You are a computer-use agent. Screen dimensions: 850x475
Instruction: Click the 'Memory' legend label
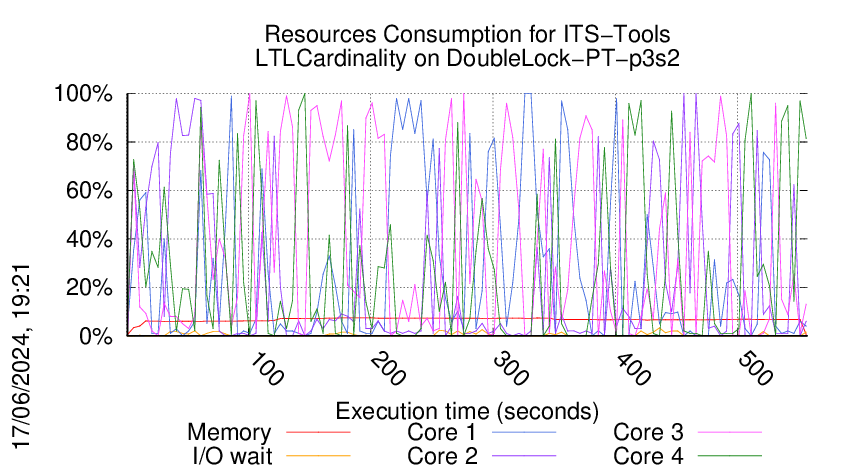(229, 433)
